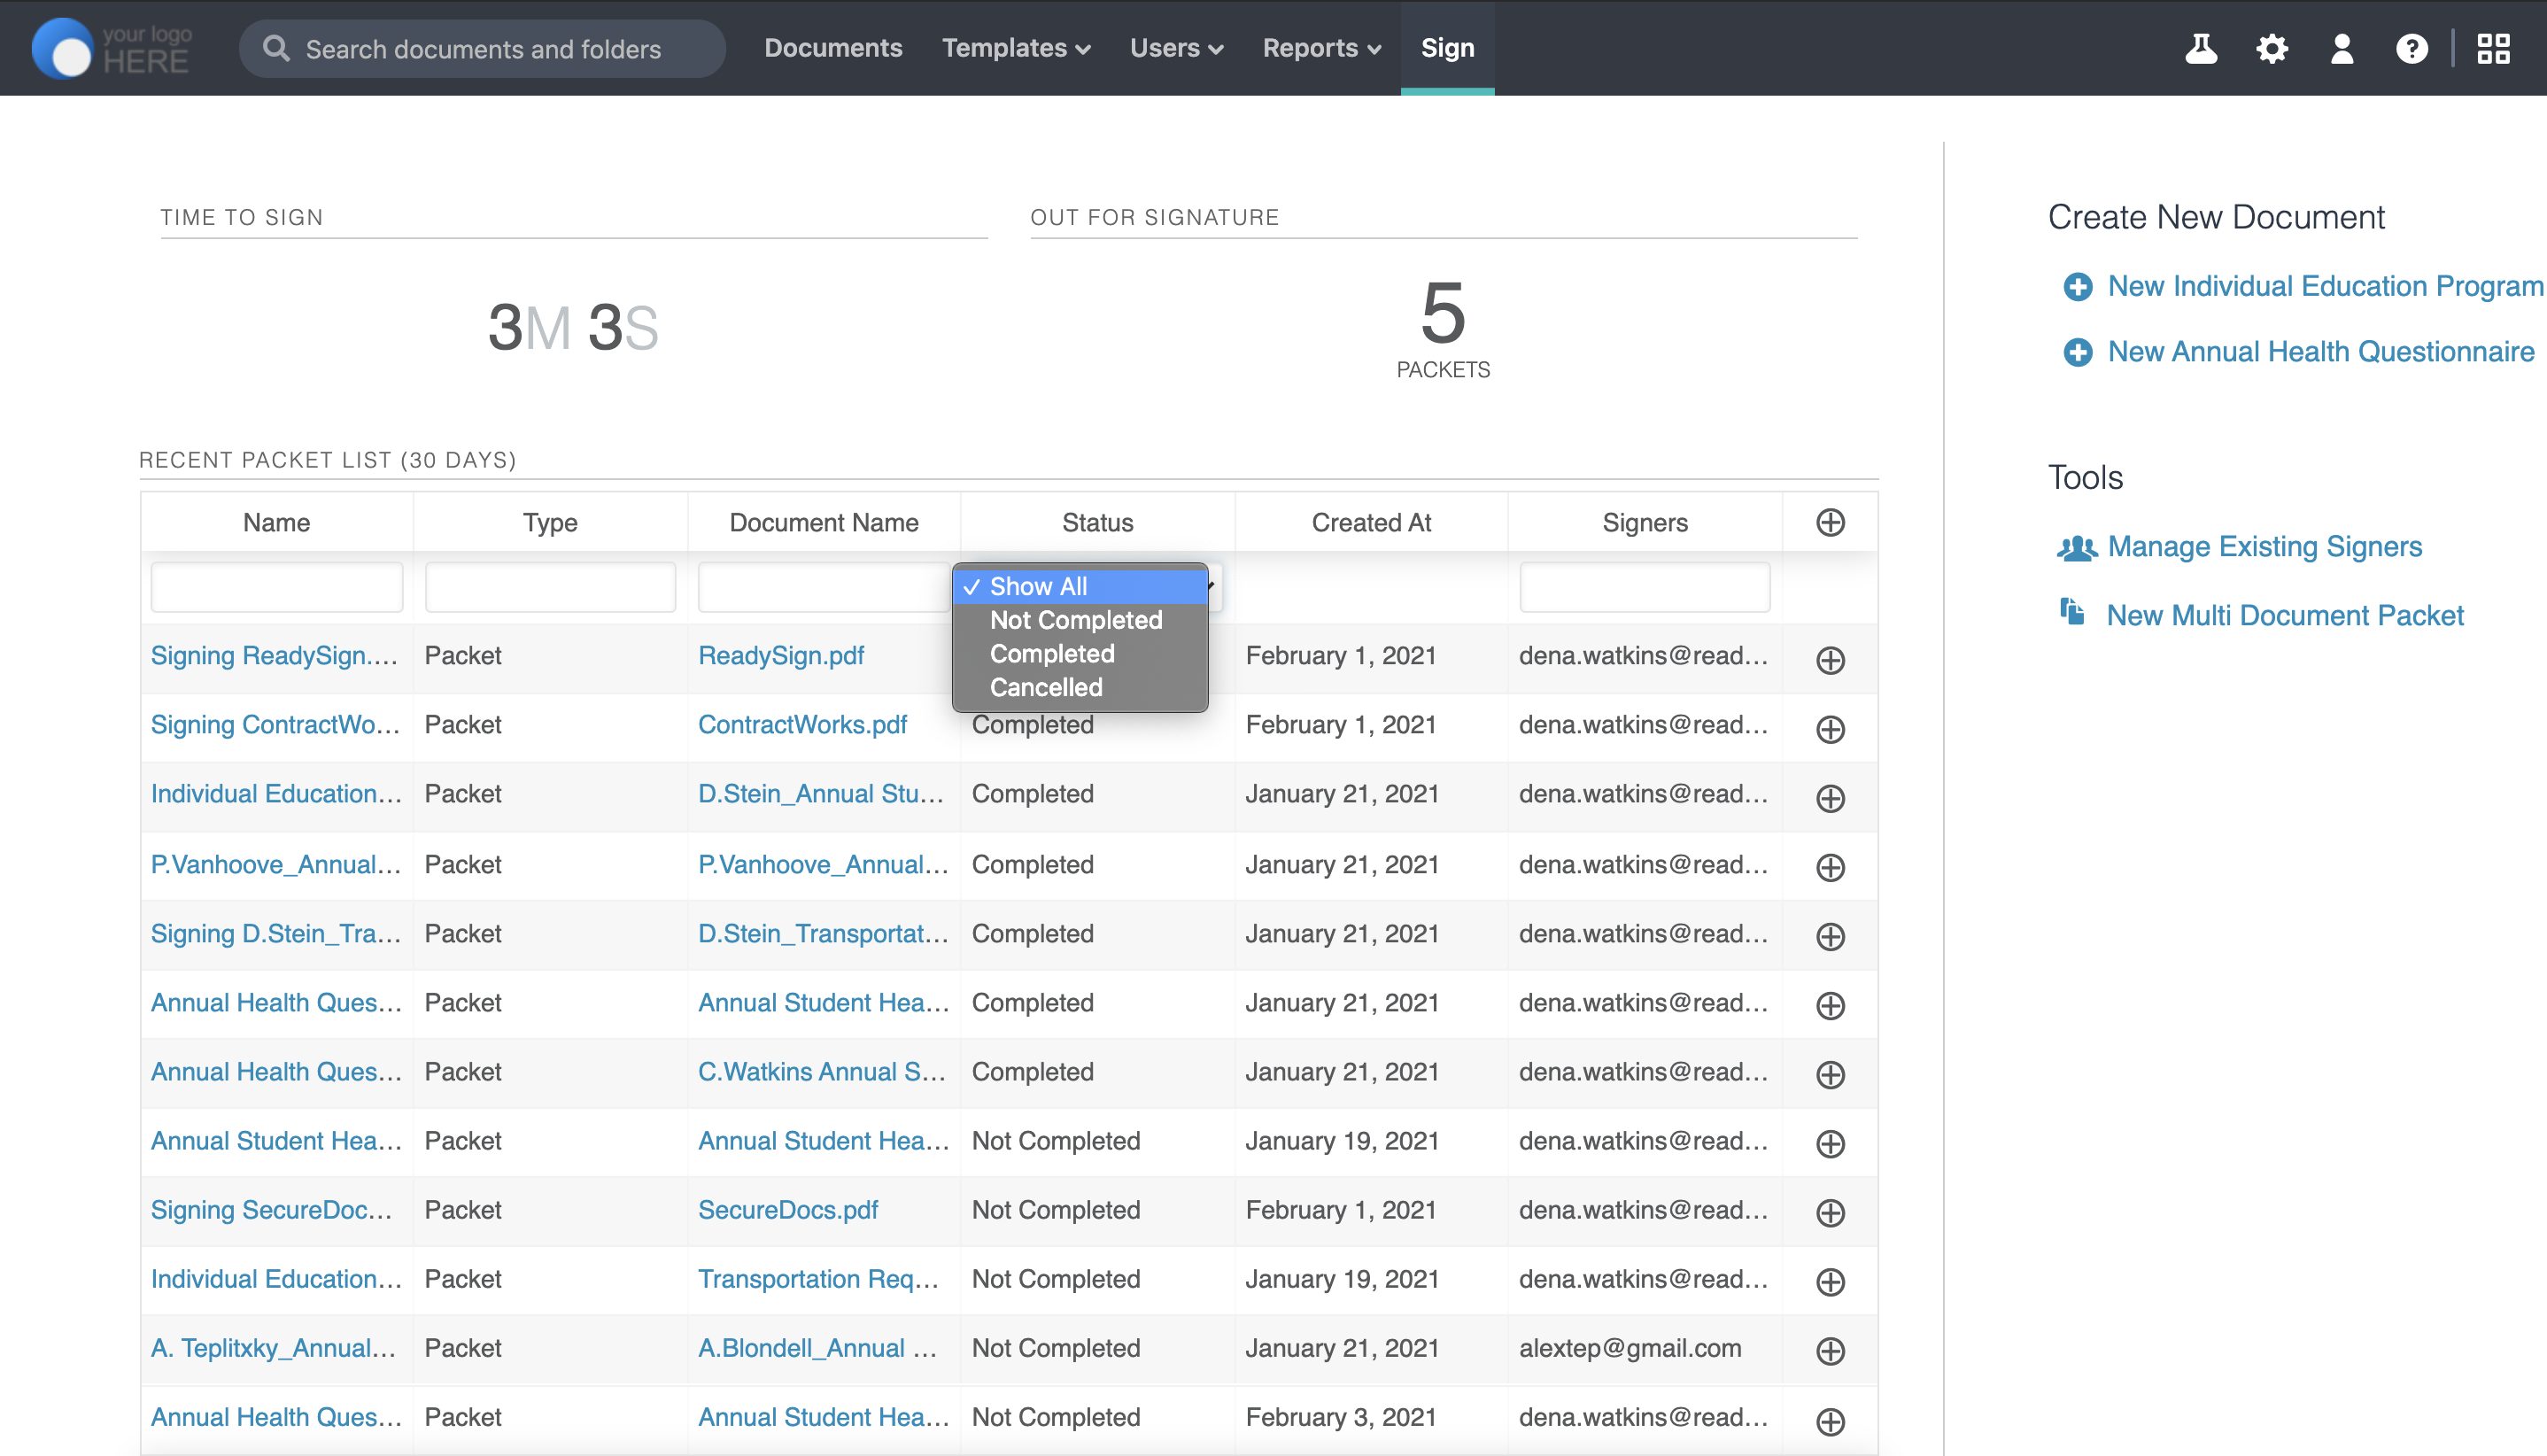
Task: Expand row for Transportation Req packet
Action: 1830,1282
